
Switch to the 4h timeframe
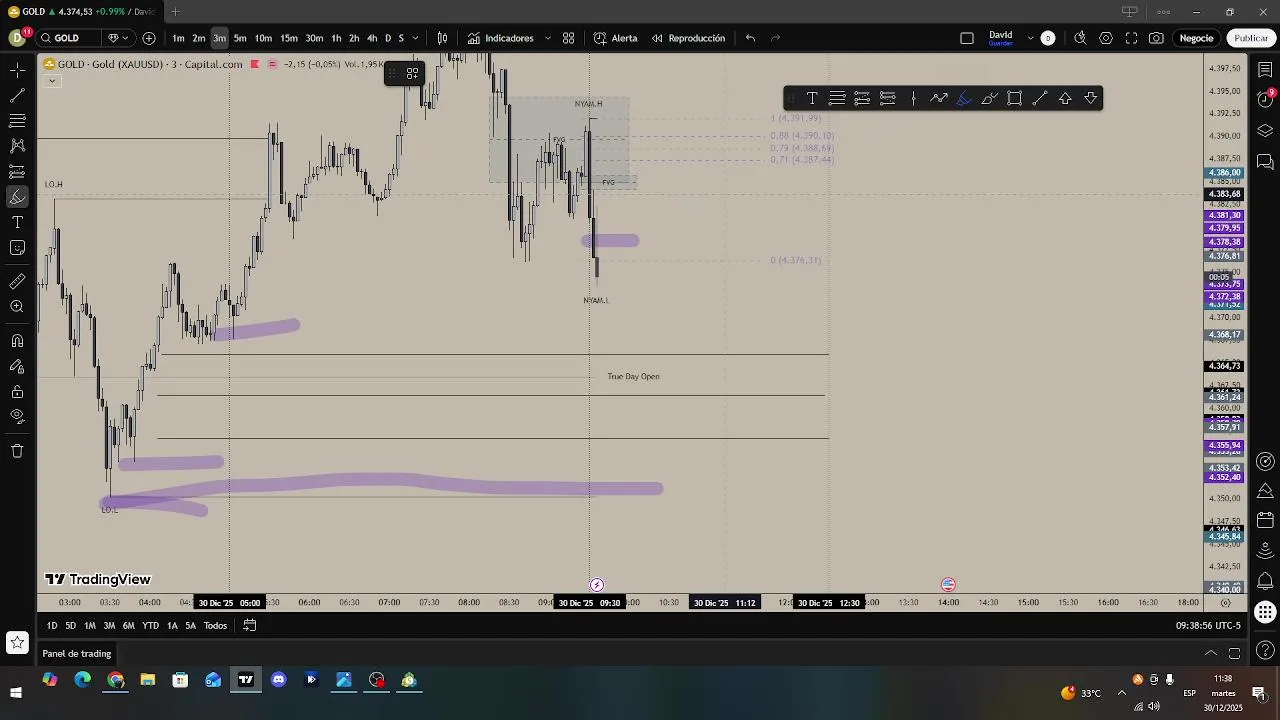pos(372,38)
